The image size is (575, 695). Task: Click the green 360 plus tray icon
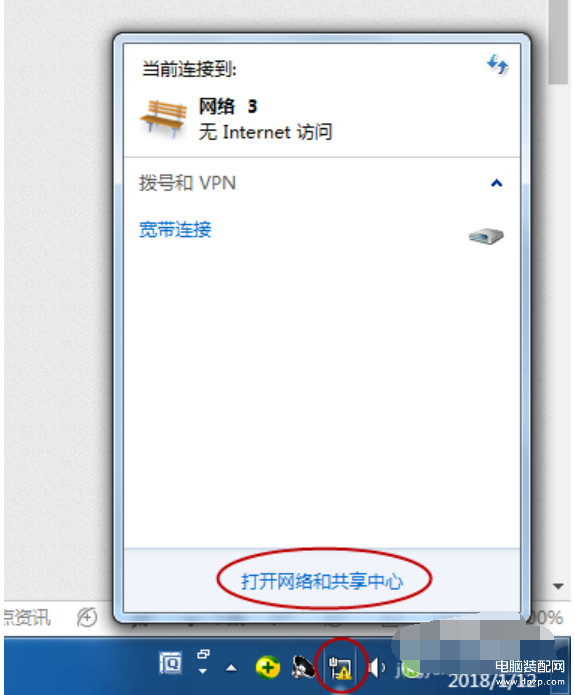(x=268, y=667)
